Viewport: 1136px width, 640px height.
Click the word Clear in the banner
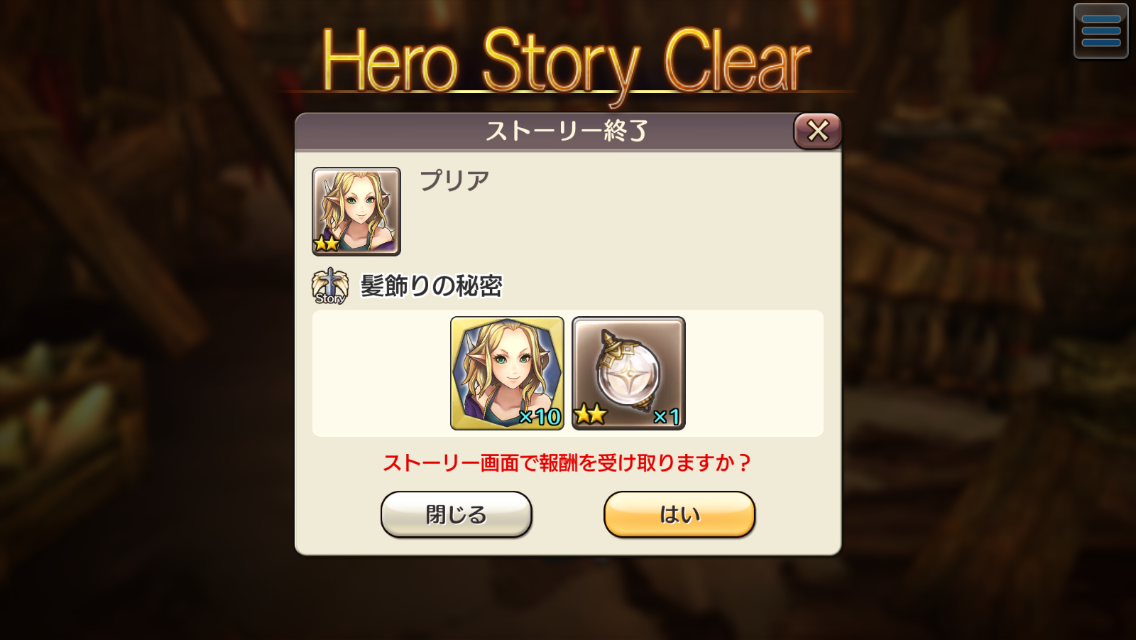[737, 62]
